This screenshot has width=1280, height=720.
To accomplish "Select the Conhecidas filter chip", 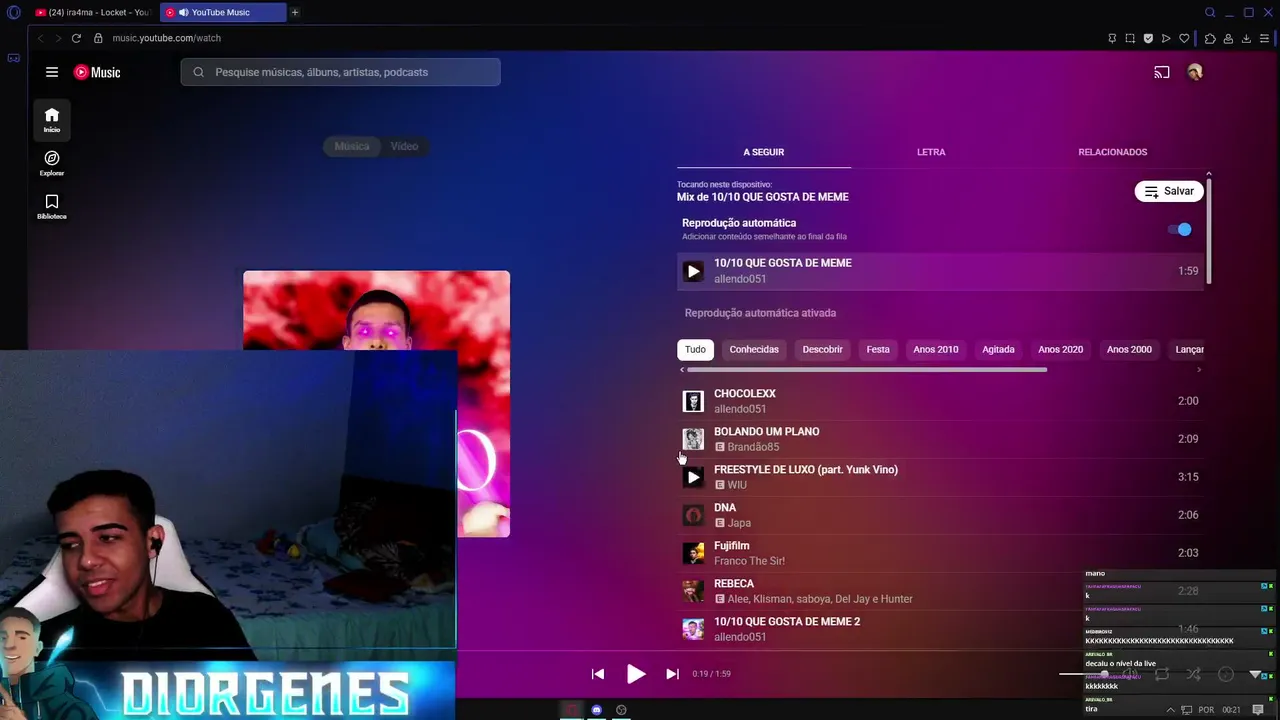I will coord(754,349).
